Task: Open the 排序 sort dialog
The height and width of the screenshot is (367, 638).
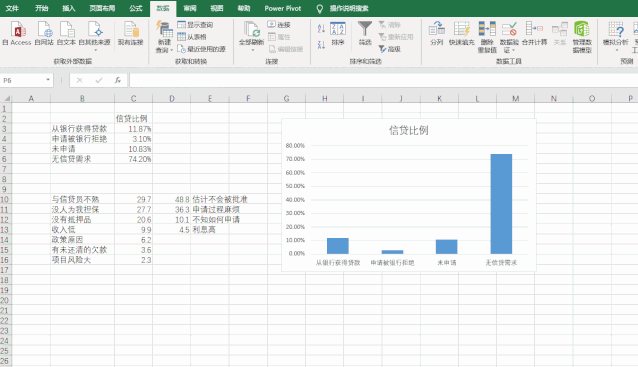Action: [x=338, y=33]
